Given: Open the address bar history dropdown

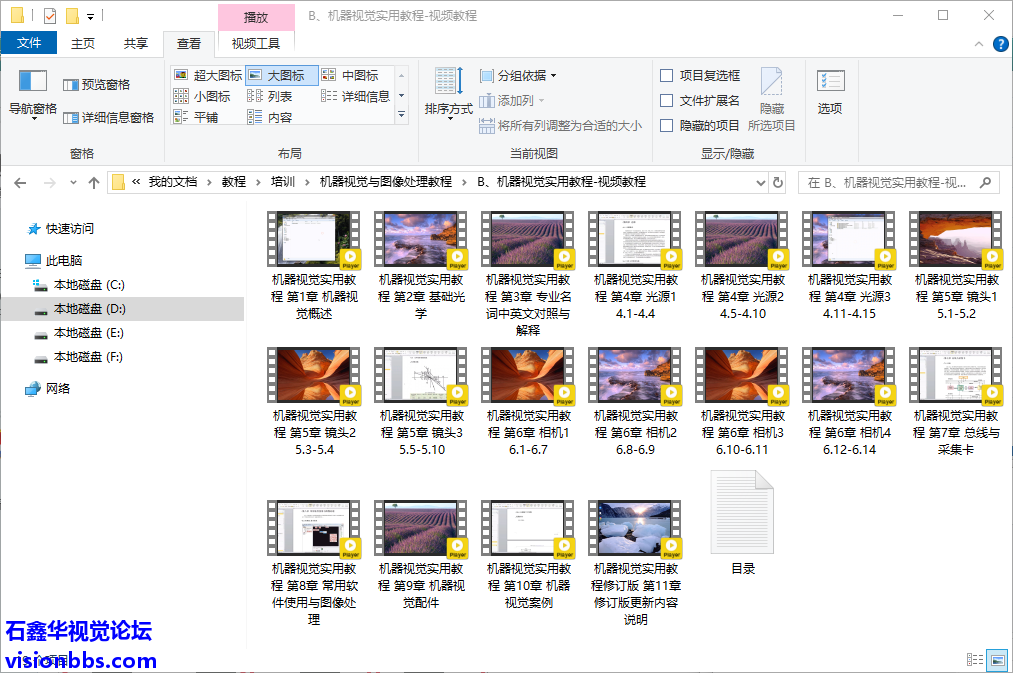Looking at the screenshot, I should click(761, 183).
